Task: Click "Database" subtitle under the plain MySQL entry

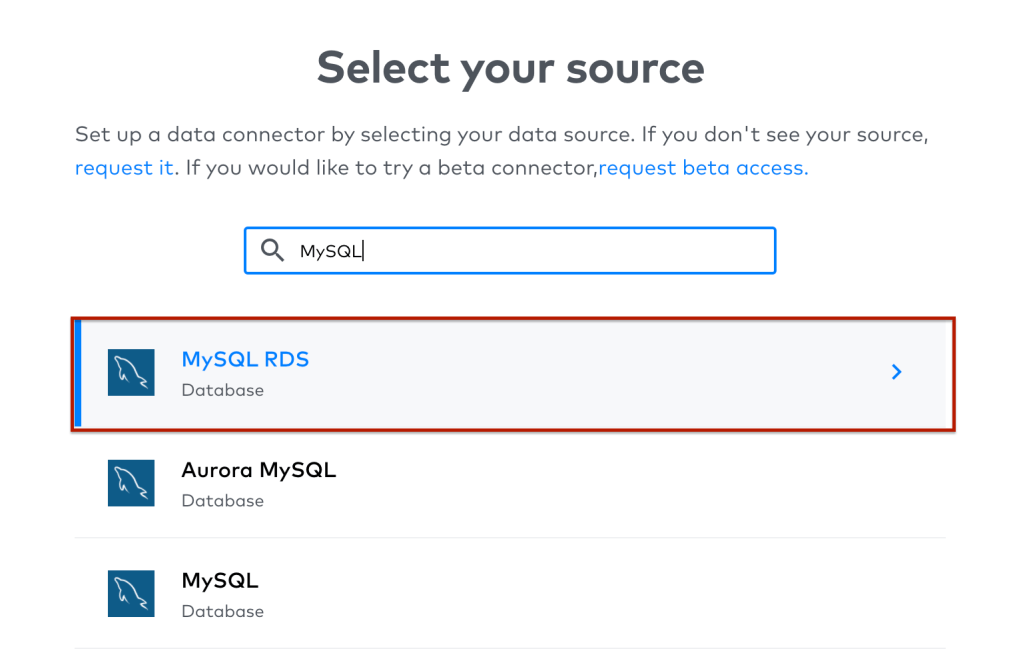Action: [222, 611]
